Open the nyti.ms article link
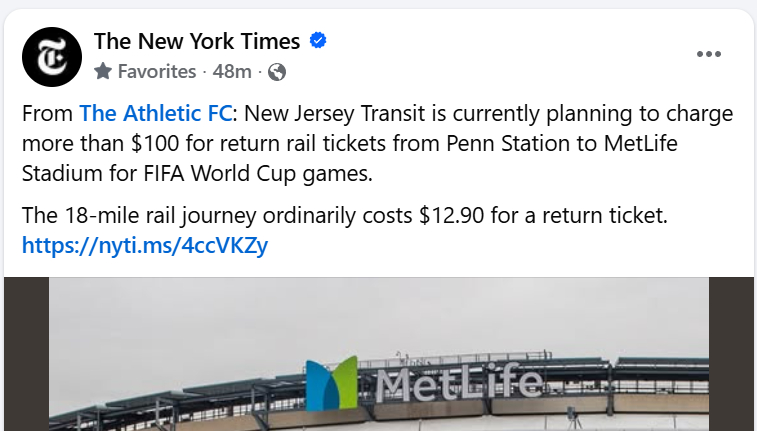The width and height of the screenshot is (757, 431). [x=144, y=245]
